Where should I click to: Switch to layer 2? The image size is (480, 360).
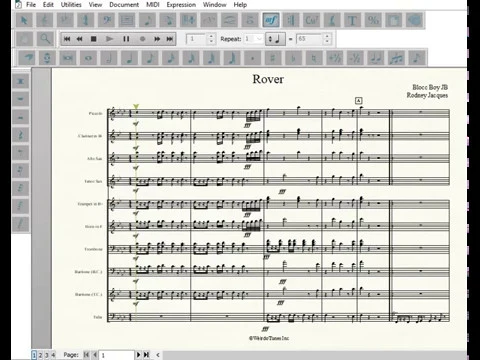coord(40,355)
